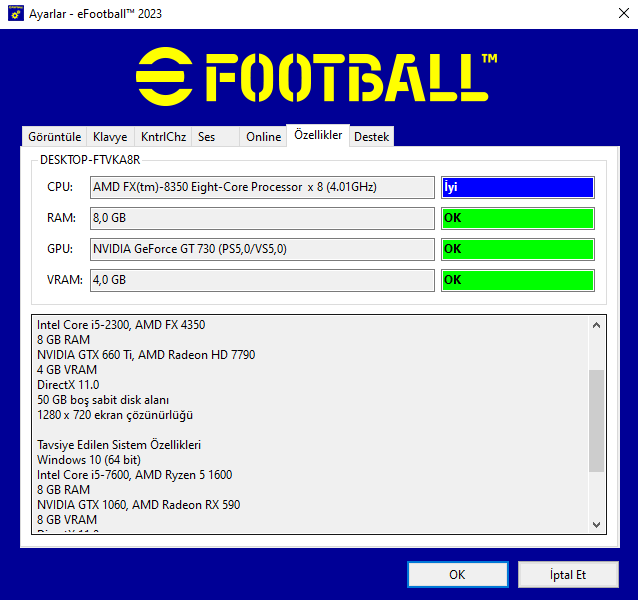Image resolution: width=638 pixels, height=600 pixels.
Task: Click 'Tavsiye Edilen Sistem Özellikleri' heading
Action: [119, 445]
